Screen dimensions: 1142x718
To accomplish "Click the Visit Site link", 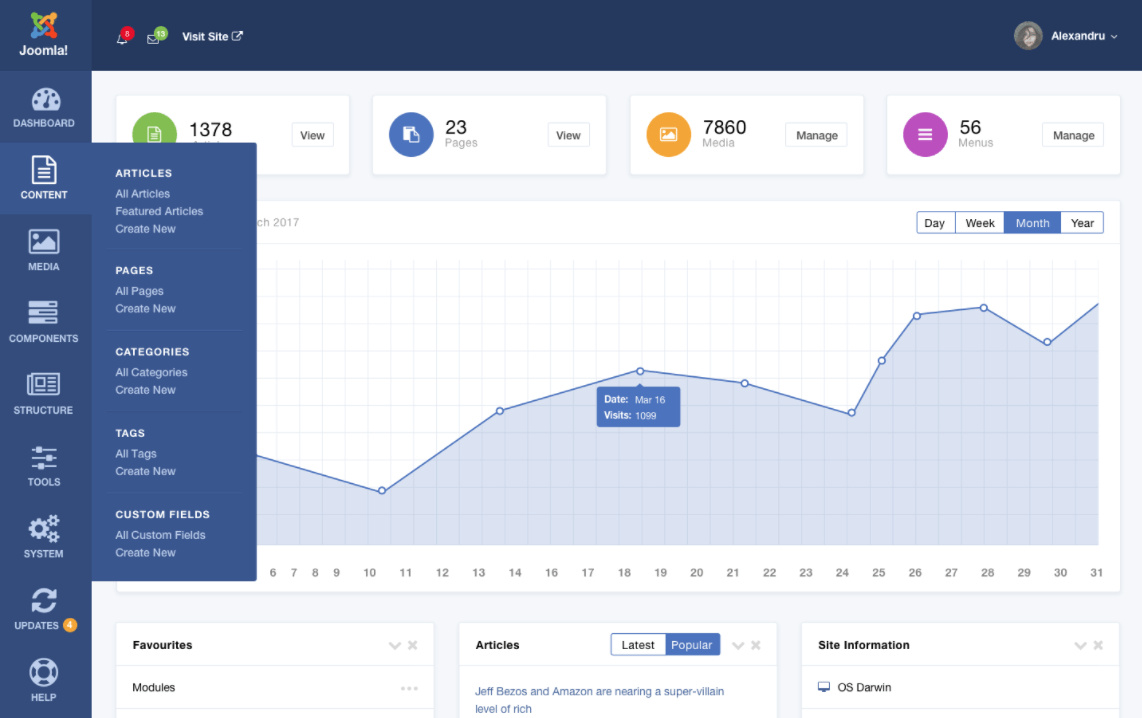I will click(x=212, y=36).
